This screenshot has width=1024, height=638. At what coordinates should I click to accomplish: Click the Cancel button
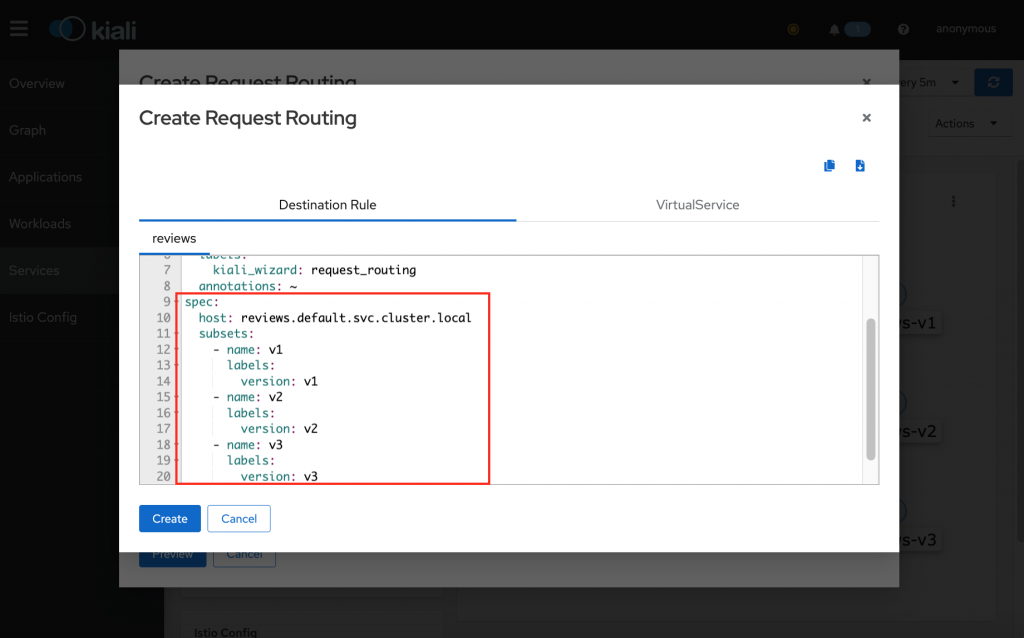click(239, 518)
